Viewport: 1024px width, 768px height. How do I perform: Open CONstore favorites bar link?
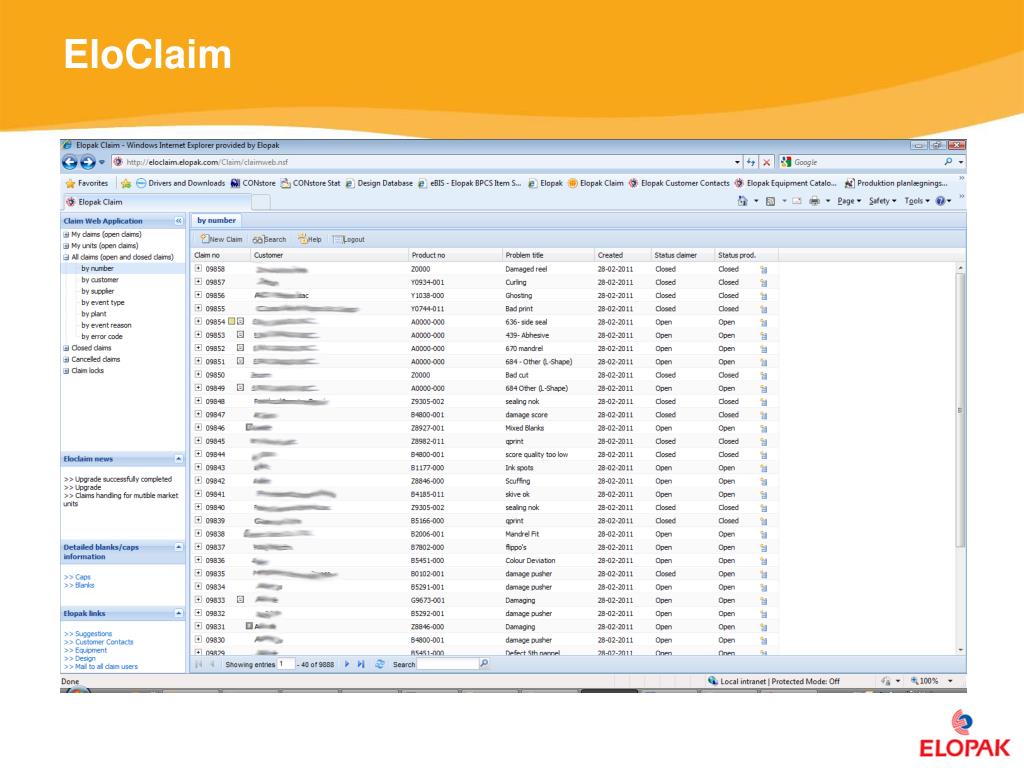[253, 184]
